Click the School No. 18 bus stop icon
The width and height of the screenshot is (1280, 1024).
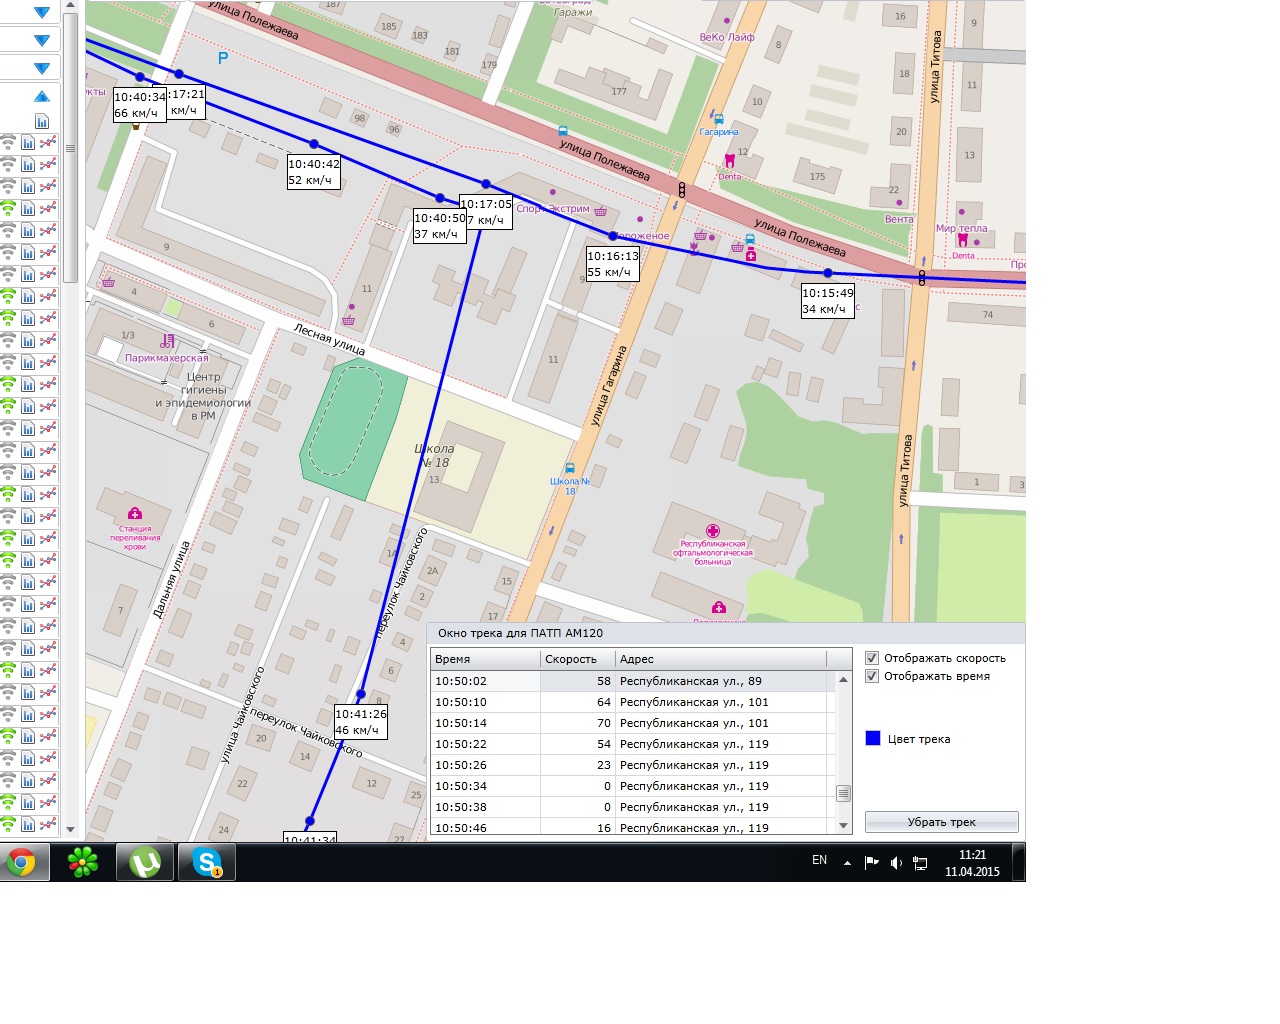(570, 468)
